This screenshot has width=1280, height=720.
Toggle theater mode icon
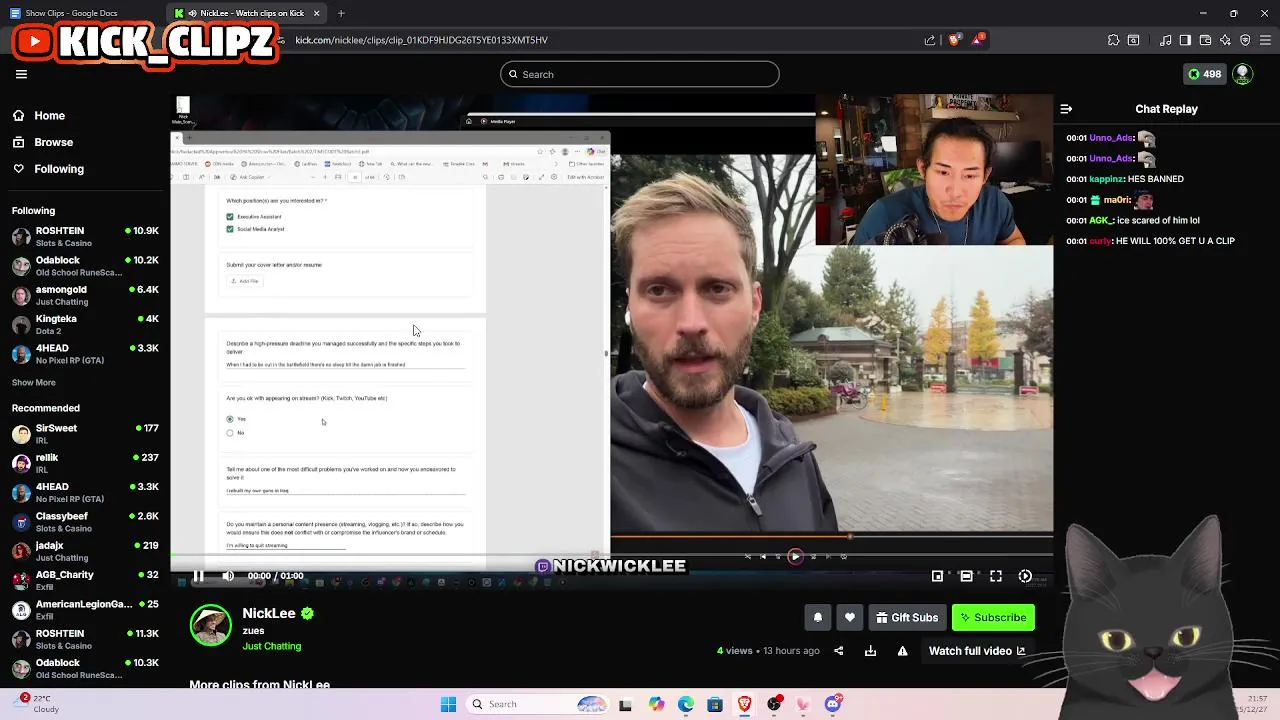966,576
